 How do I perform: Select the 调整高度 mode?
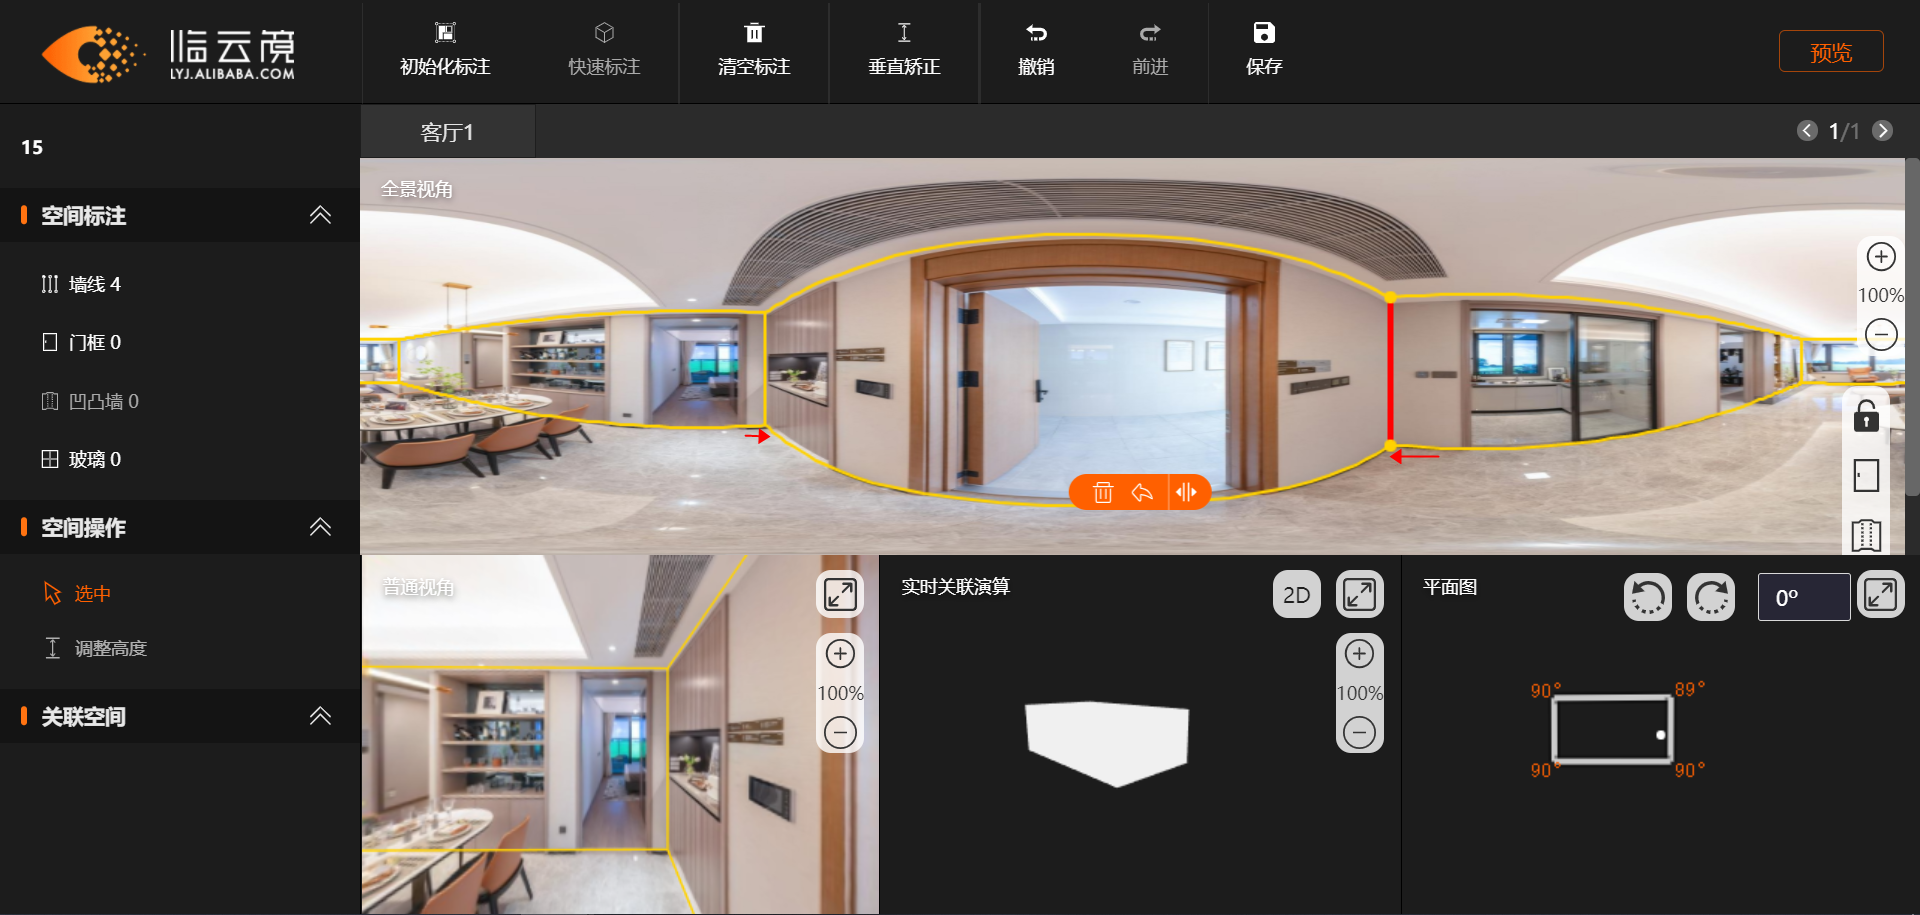96,648
